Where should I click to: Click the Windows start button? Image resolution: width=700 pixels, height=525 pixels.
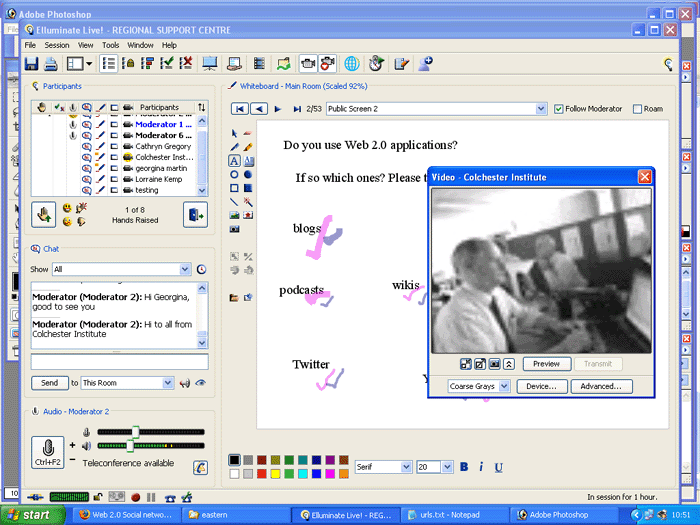coord(32,515)
